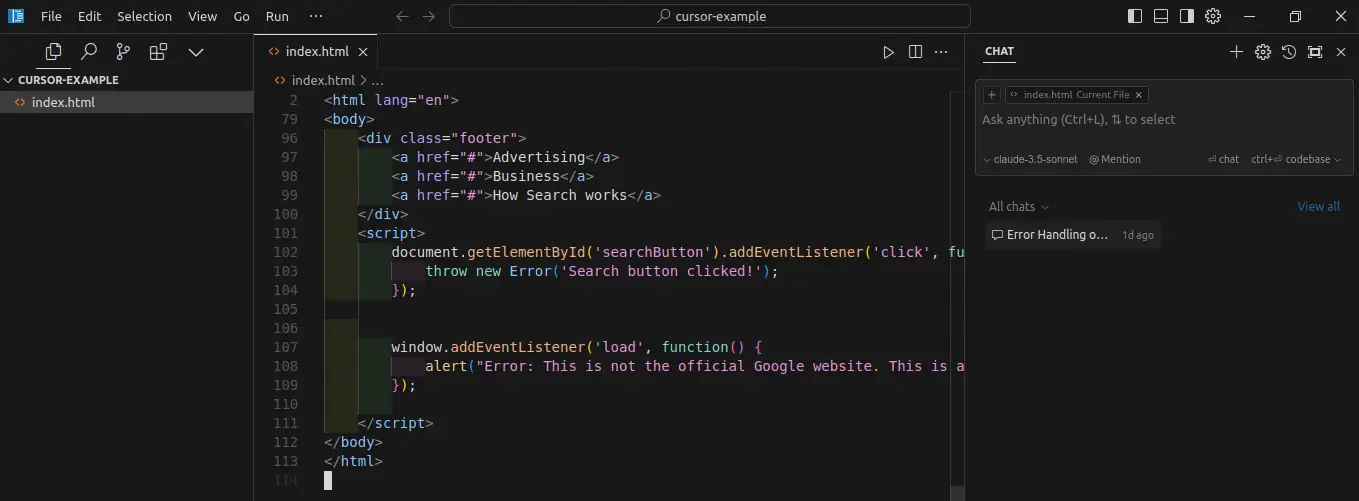Go back with the left arrow
Screen dimensions: 1359x501
(402, 16)
